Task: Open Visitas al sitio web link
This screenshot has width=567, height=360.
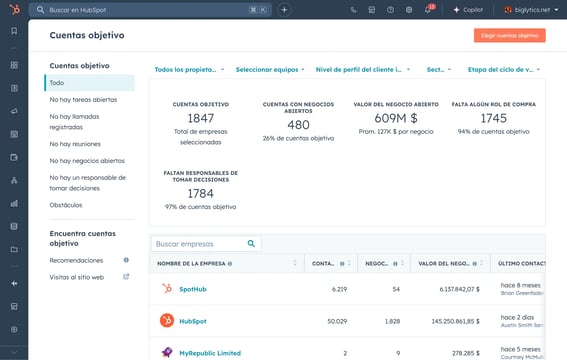Action: [x=77, y=277]
